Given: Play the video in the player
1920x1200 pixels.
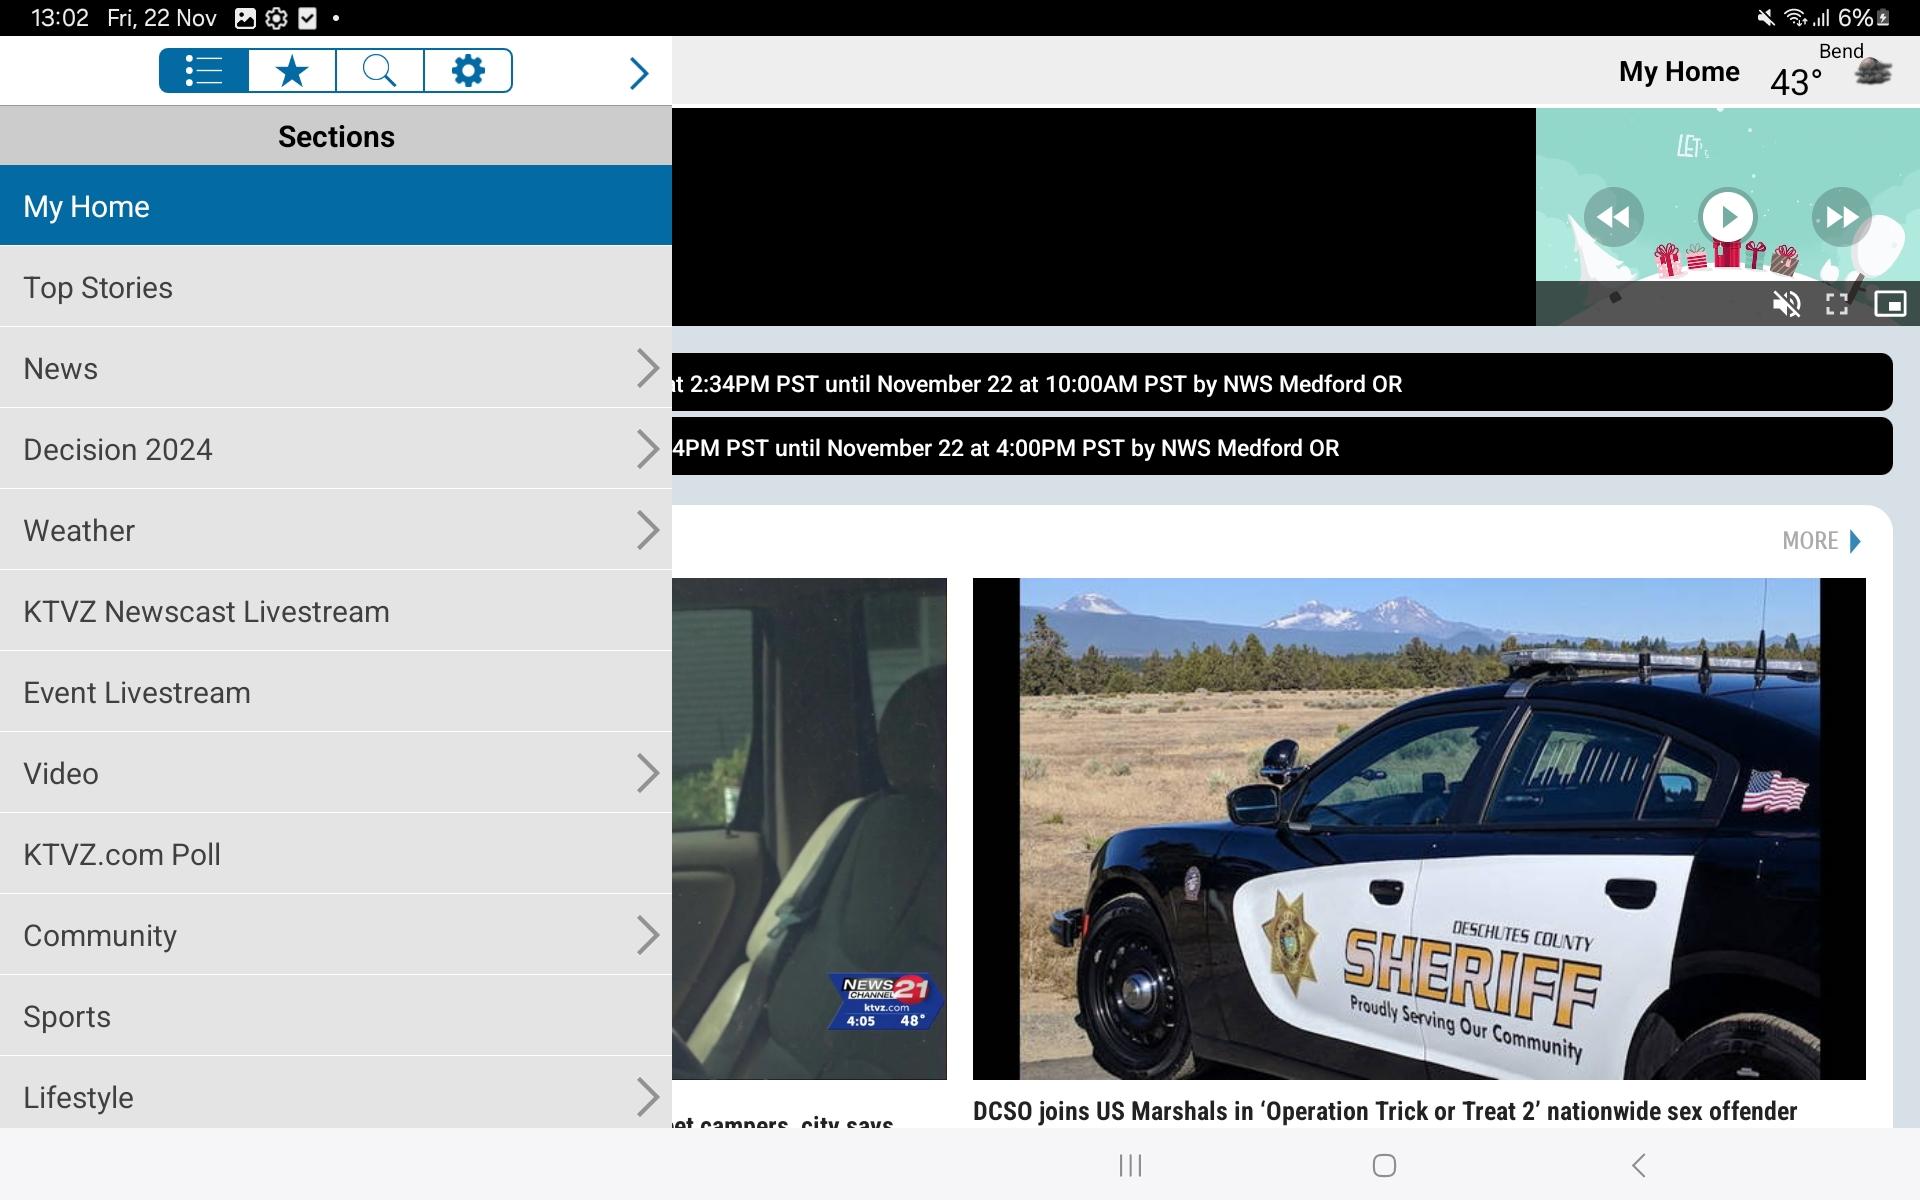Looking at the screenshot, I should pos(1727,216).
